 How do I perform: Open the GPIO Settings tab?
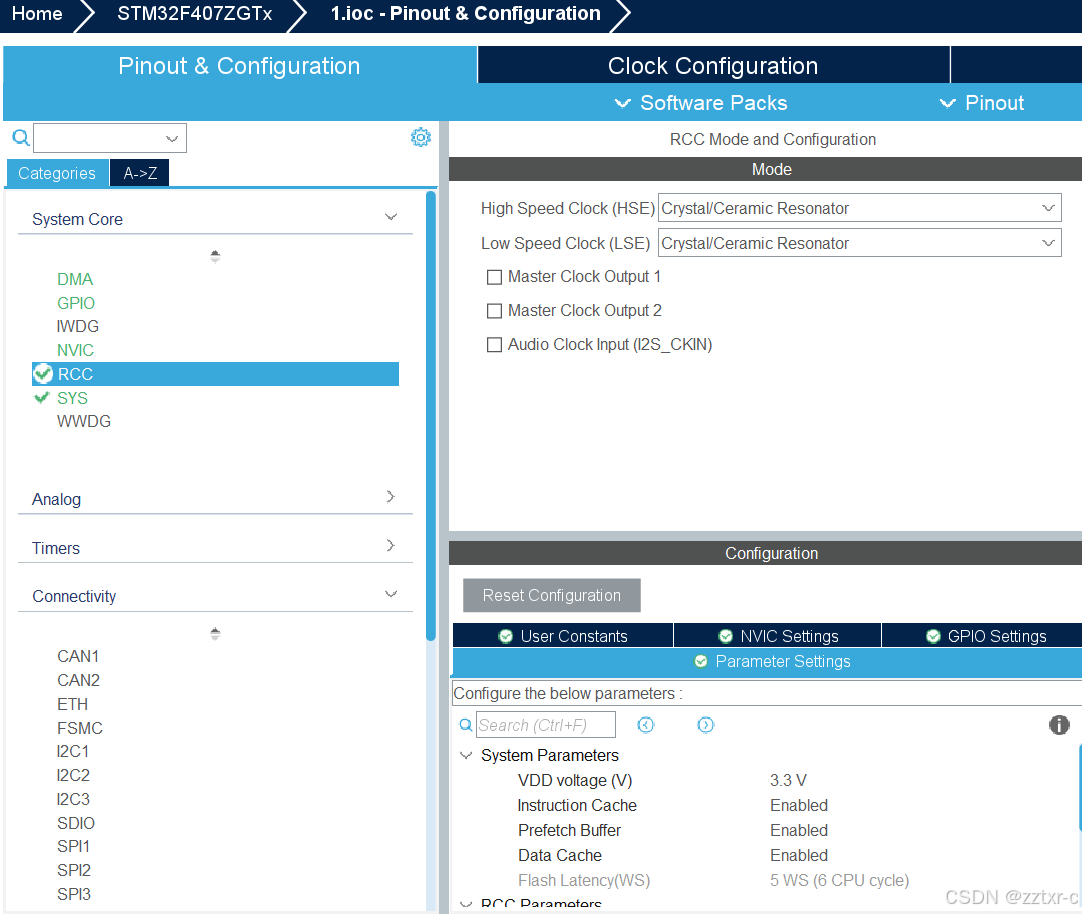[982, 636]
